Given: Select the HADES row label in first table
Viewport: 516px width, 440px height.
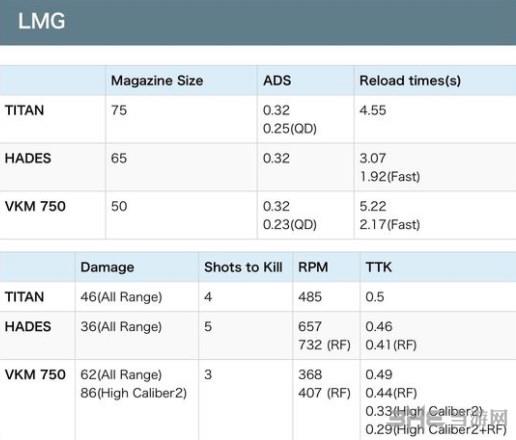Looking at the screenshot, I should pos(28,158).
